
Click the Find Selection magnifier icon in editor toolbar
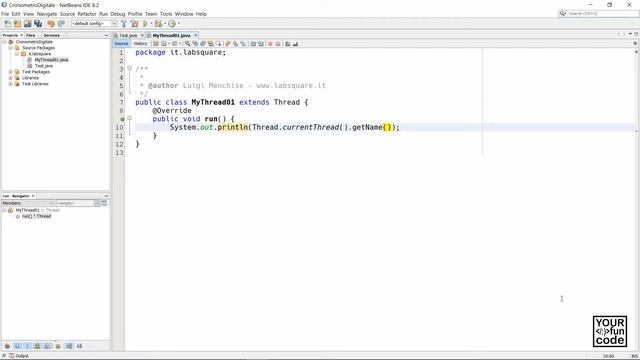[188, 44]
